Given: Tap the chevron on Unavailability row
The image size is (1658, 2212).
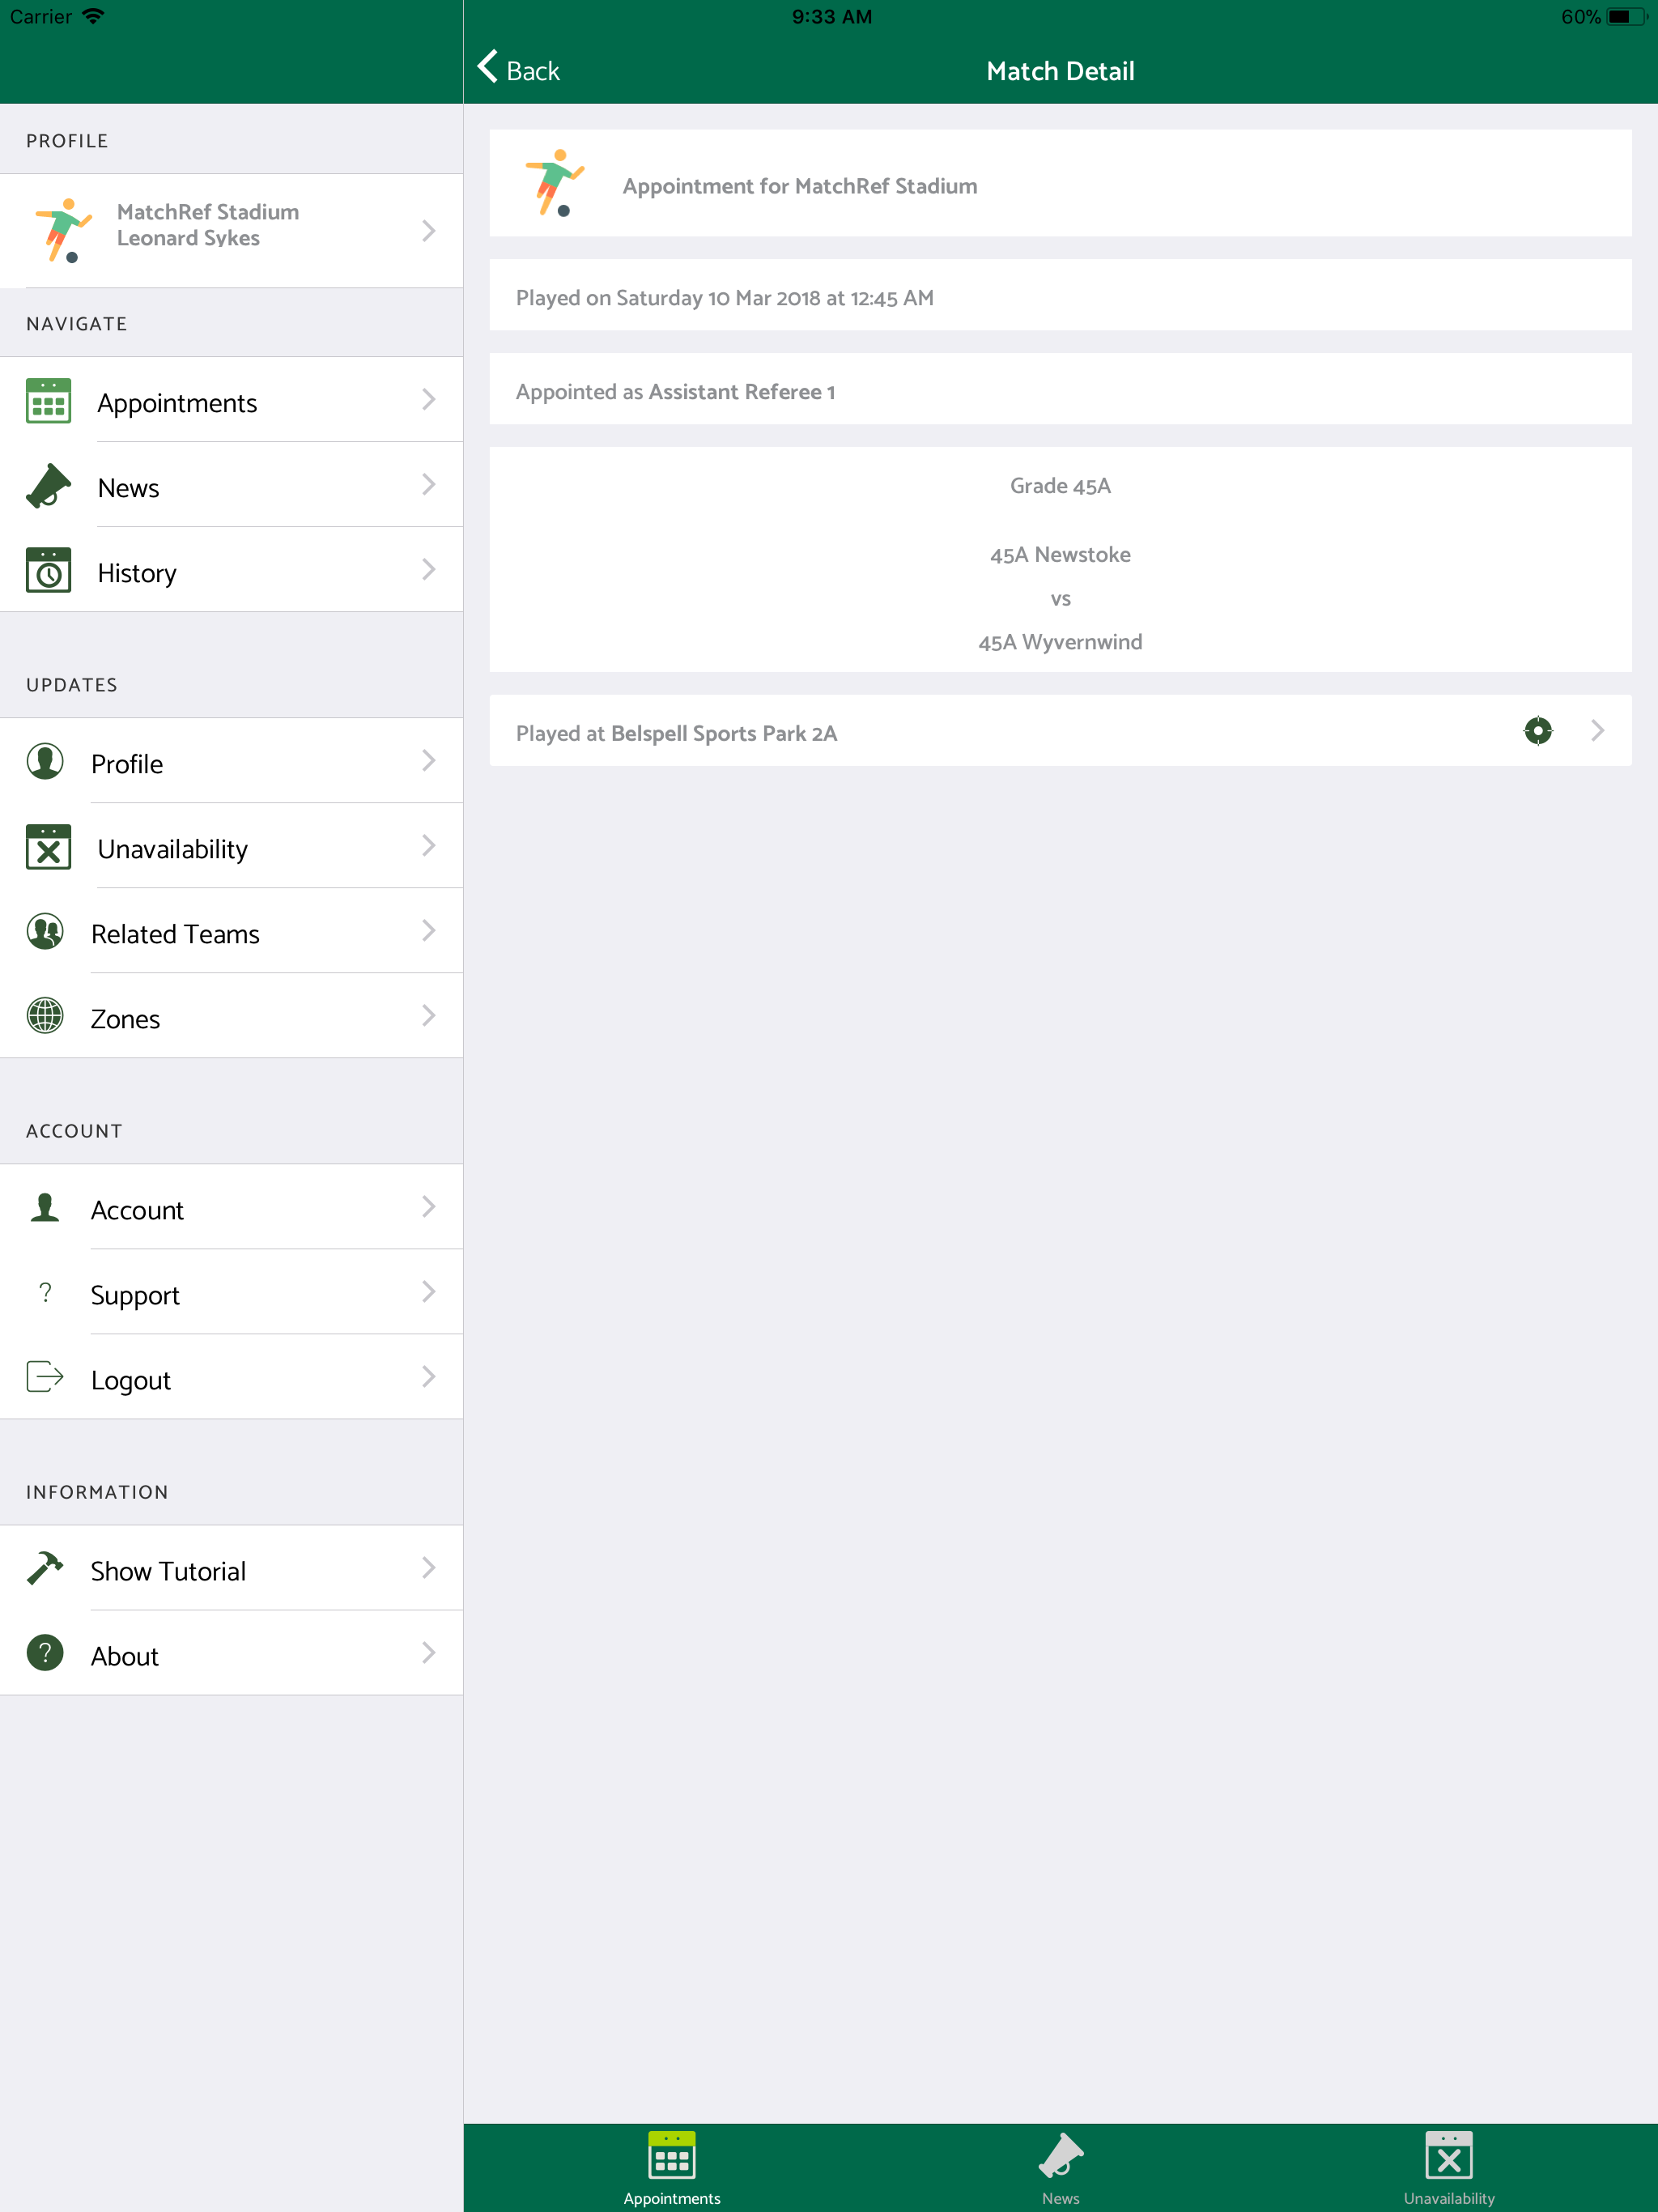Looking at the screenshot, I should 429,846.
